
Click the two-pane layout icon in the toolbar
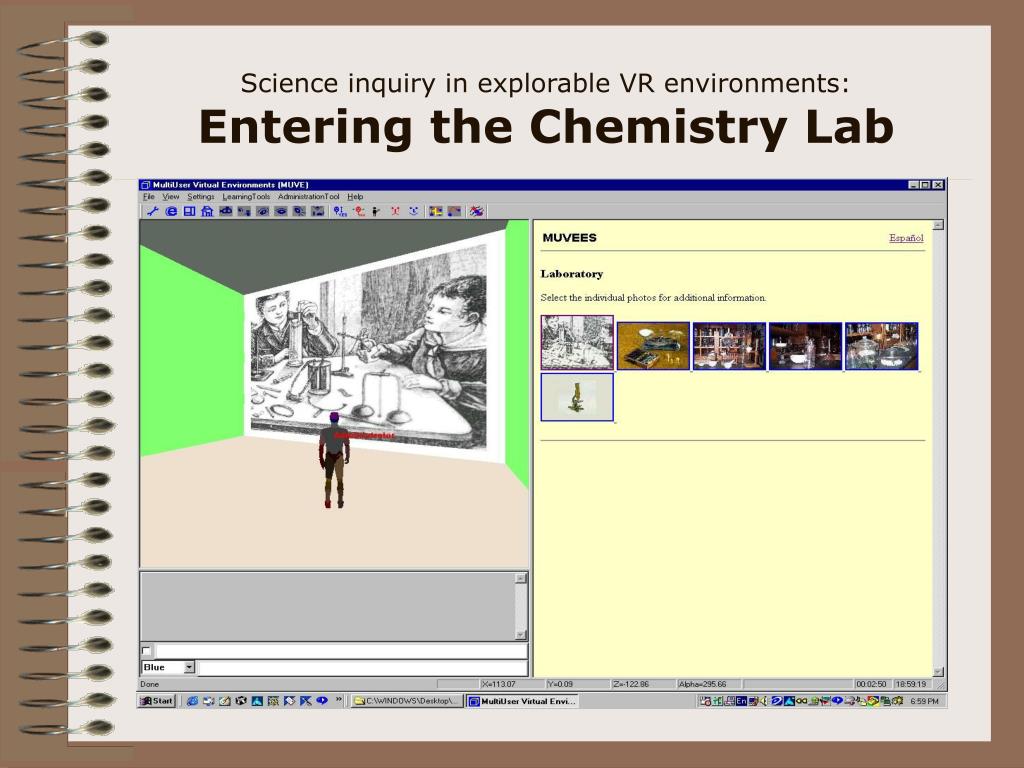pos(189,211)
